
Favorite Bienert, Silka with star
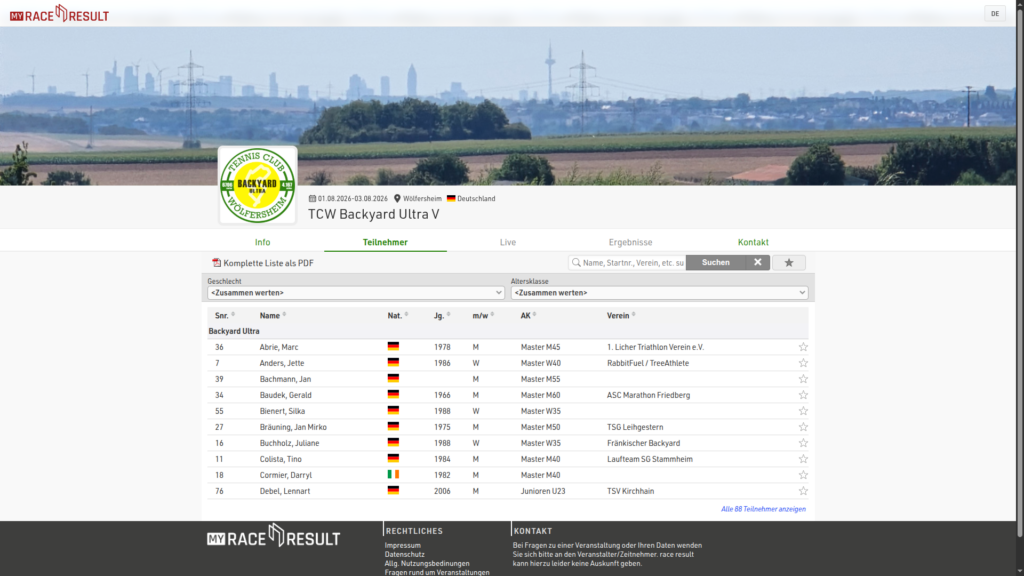pos(803,411)
